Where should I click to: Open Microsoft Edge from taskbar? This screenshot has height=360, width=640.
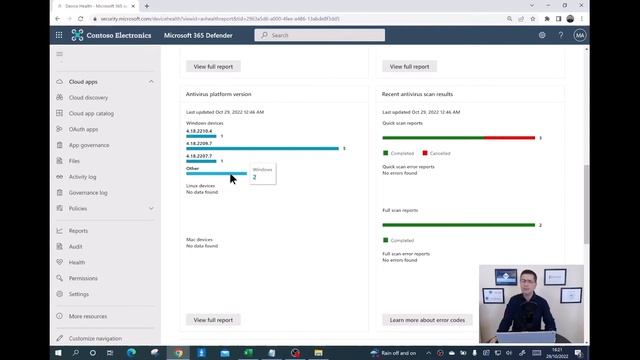tap(131, 353)
